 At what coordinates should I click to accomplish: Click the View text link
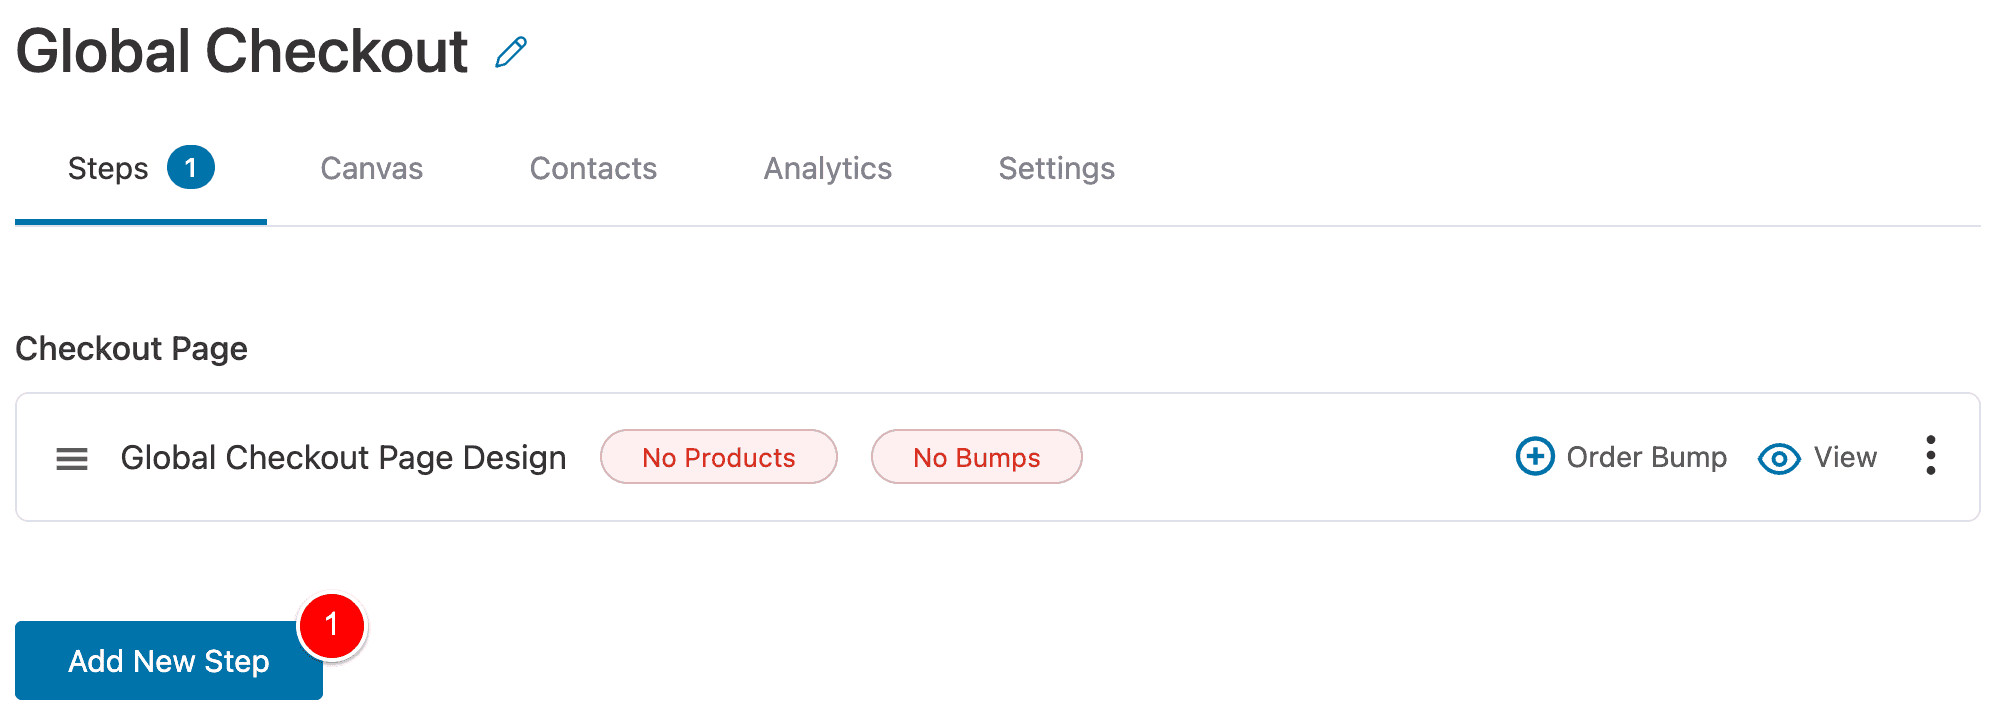click(x=1846, y=457)
